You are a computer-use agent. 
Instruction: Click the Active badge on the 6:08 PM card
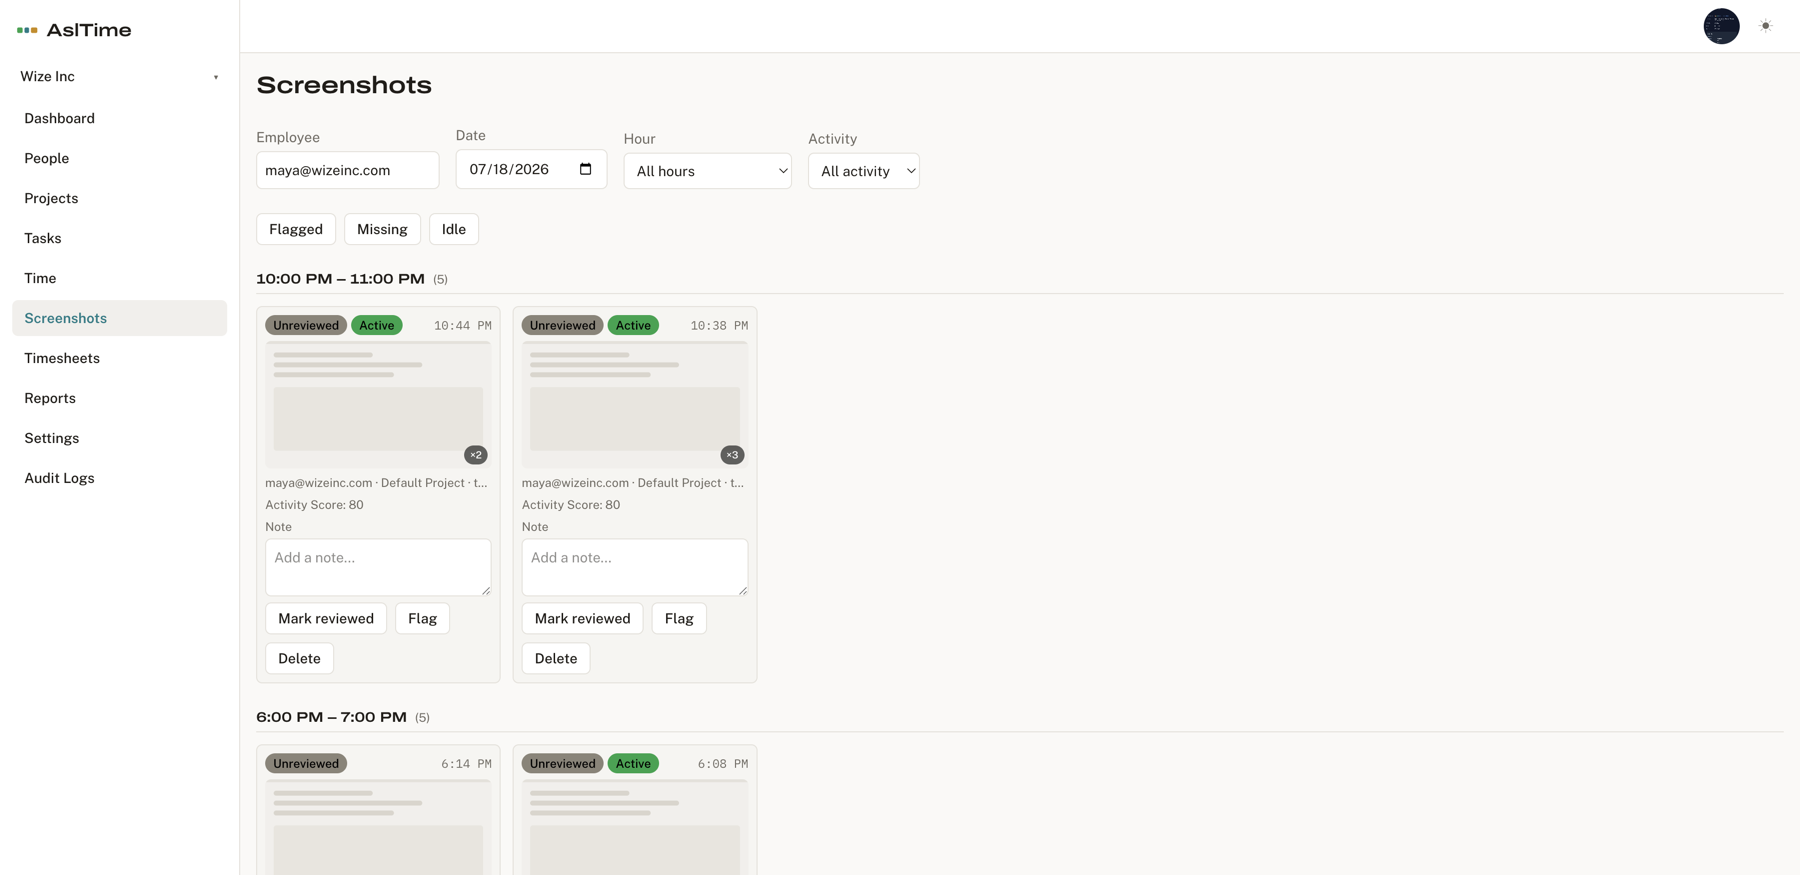pyautogui.click(x=633, y=763)
